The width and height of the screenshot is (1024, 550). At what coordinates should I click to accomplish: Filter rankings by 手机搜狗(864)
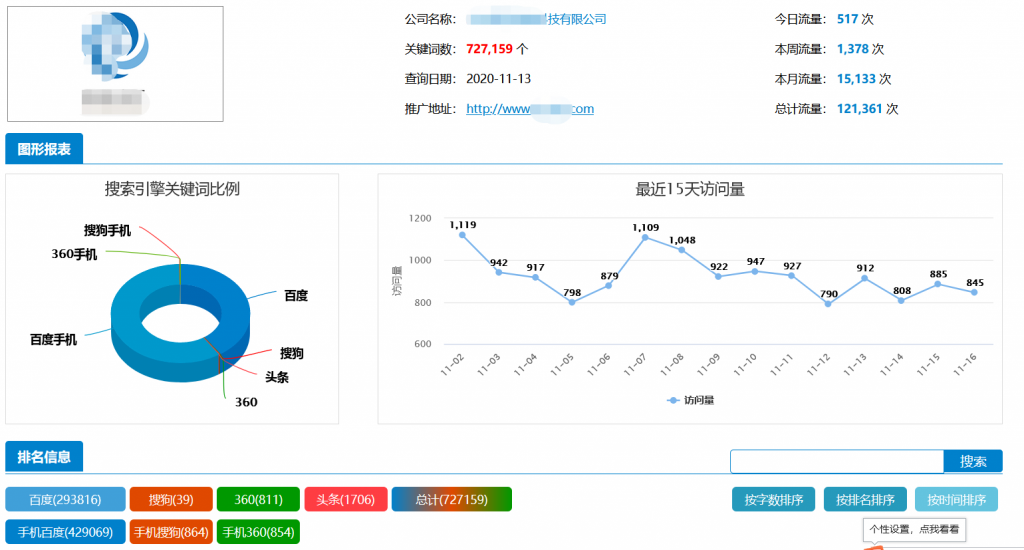(171, 532)
